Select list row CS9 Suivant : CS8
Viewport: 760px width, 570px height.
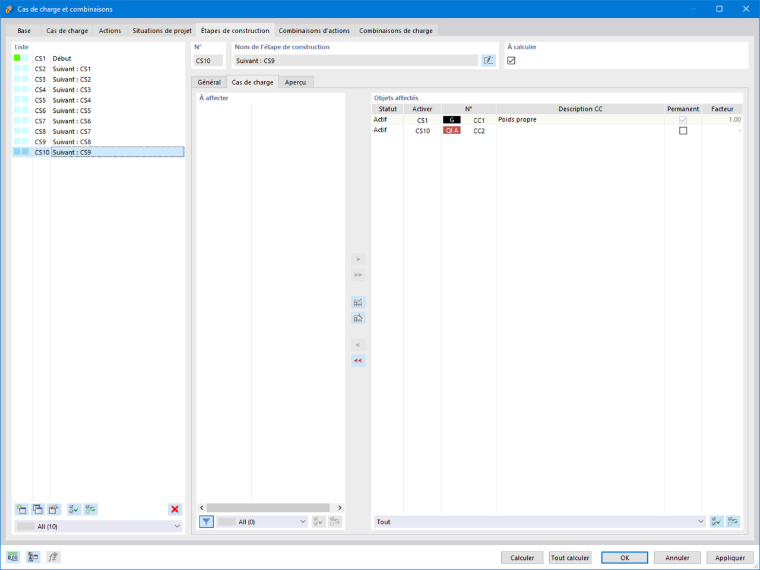[x=98, y=142]
